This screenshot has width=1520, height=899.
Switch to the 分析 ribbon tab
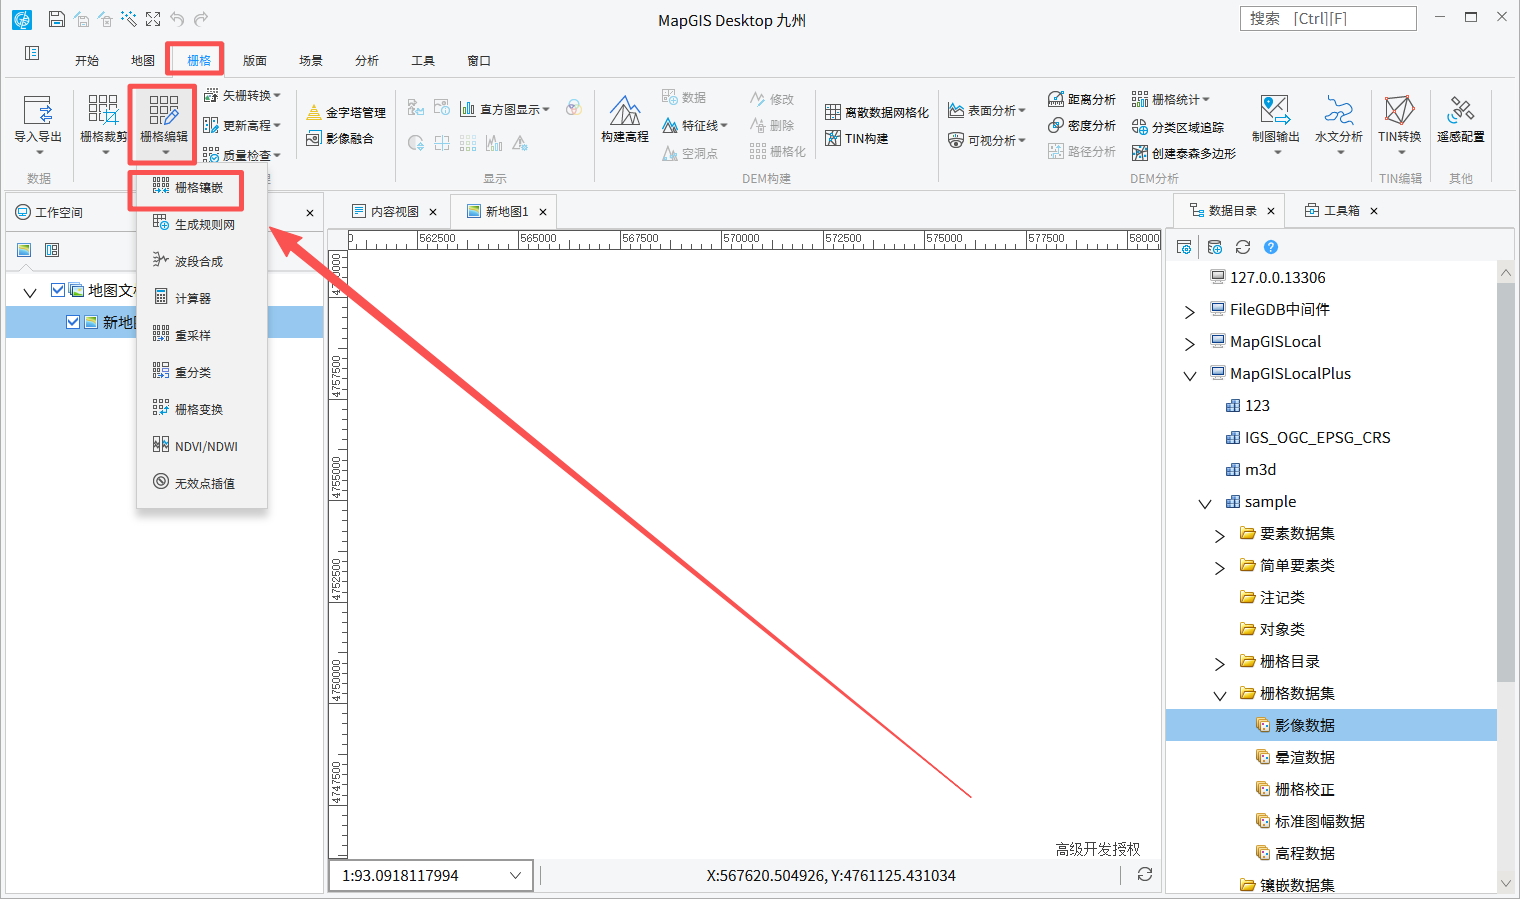click(367, 60)
